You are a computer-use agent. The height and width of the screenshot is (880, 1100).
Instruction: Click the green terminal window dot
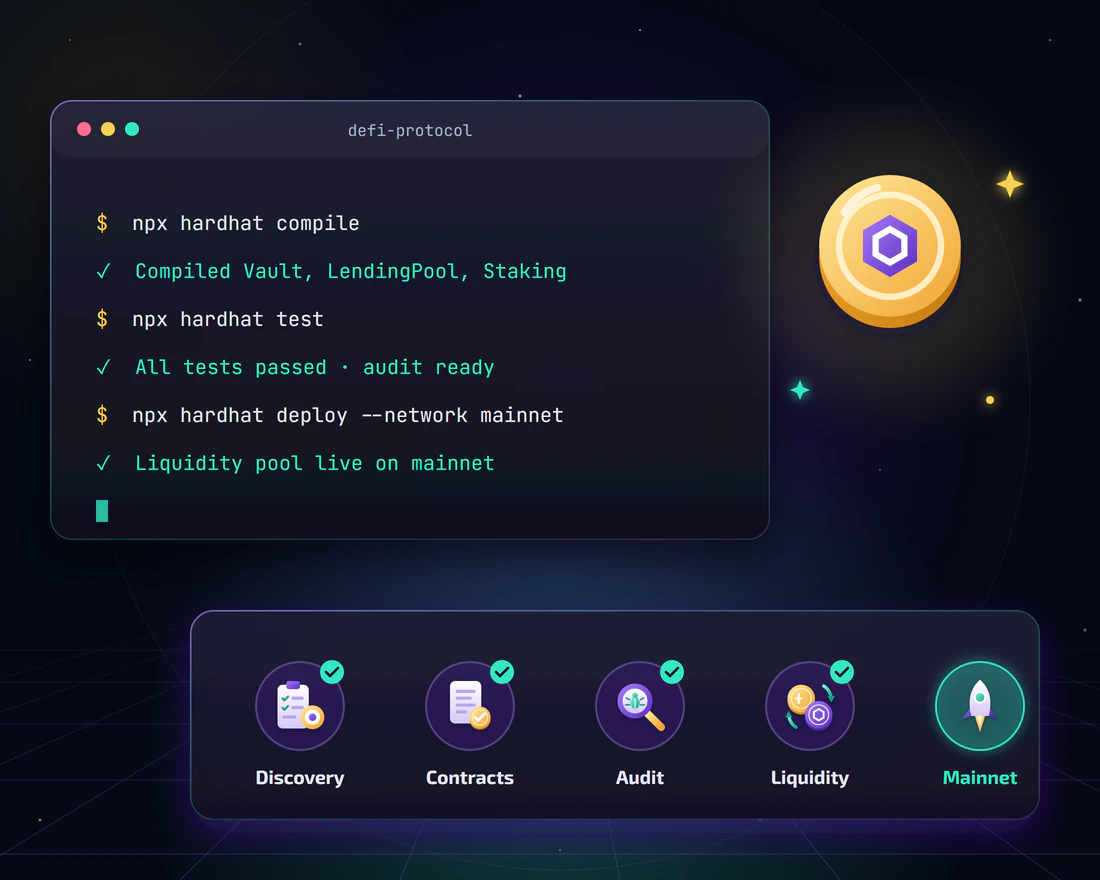click(x=132, y=129)
